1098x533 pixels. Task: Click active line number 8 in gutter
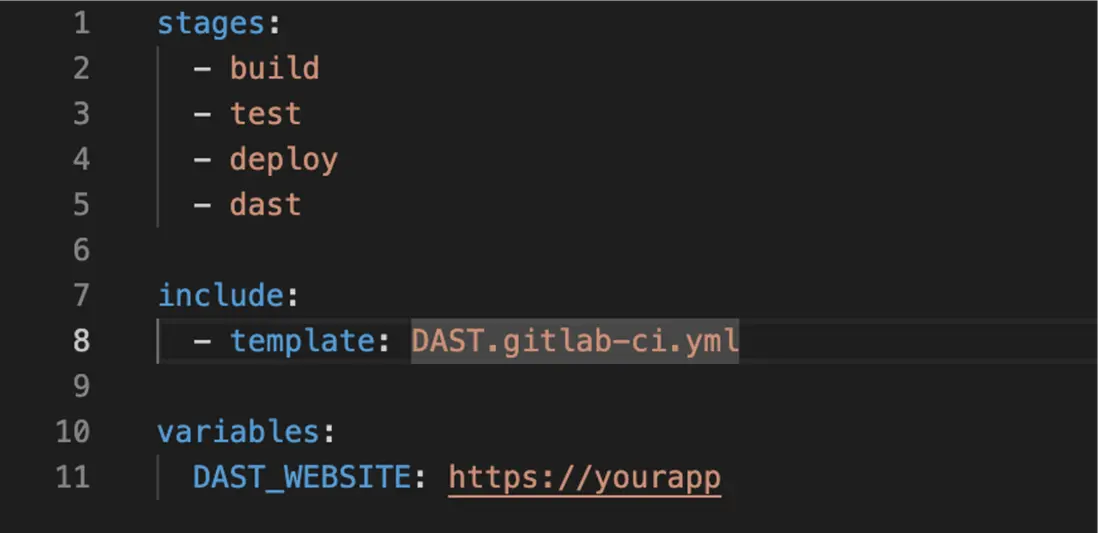pos(81,340)
